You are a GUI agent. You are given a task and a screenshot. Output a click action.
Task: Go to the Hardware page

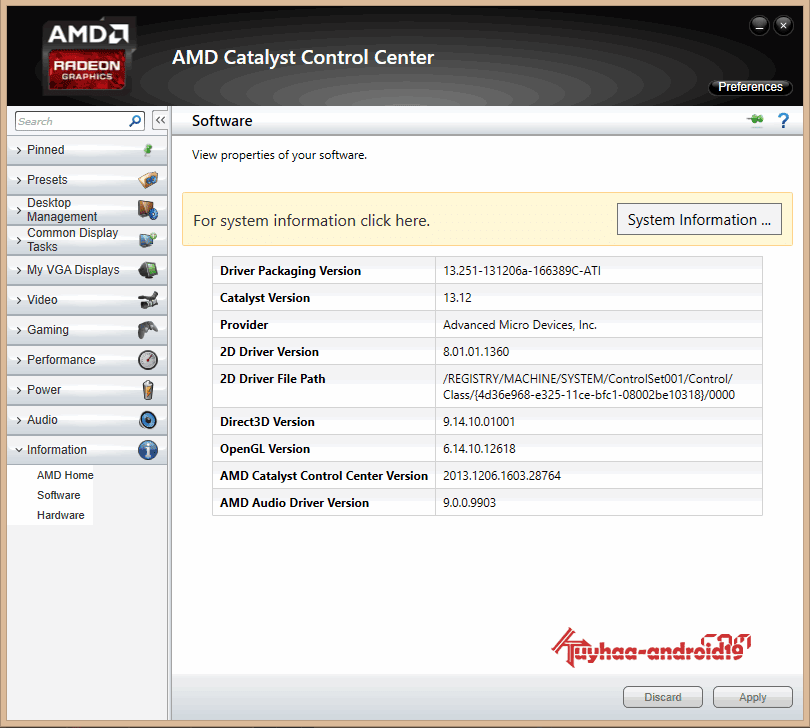[x=61, y=514]
